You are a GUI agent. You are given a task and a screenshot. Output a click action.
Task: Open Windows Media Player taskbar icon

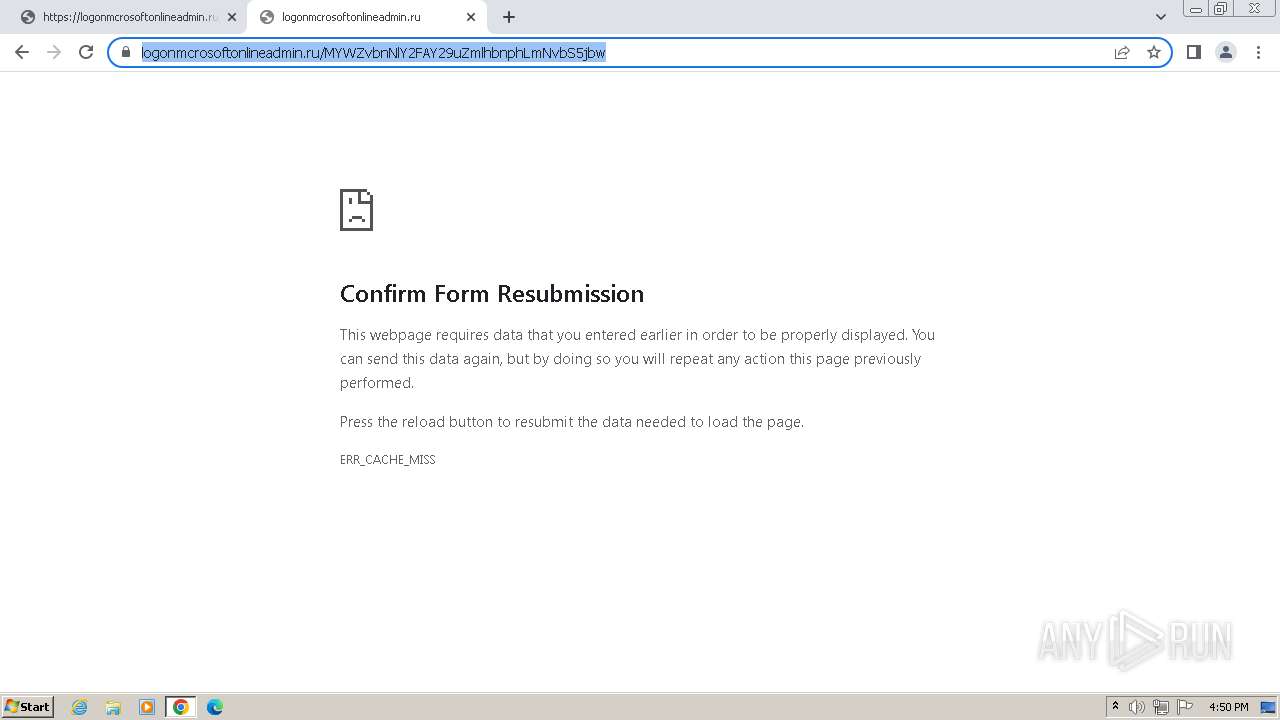pyautogui.click(x=147, y=707)
